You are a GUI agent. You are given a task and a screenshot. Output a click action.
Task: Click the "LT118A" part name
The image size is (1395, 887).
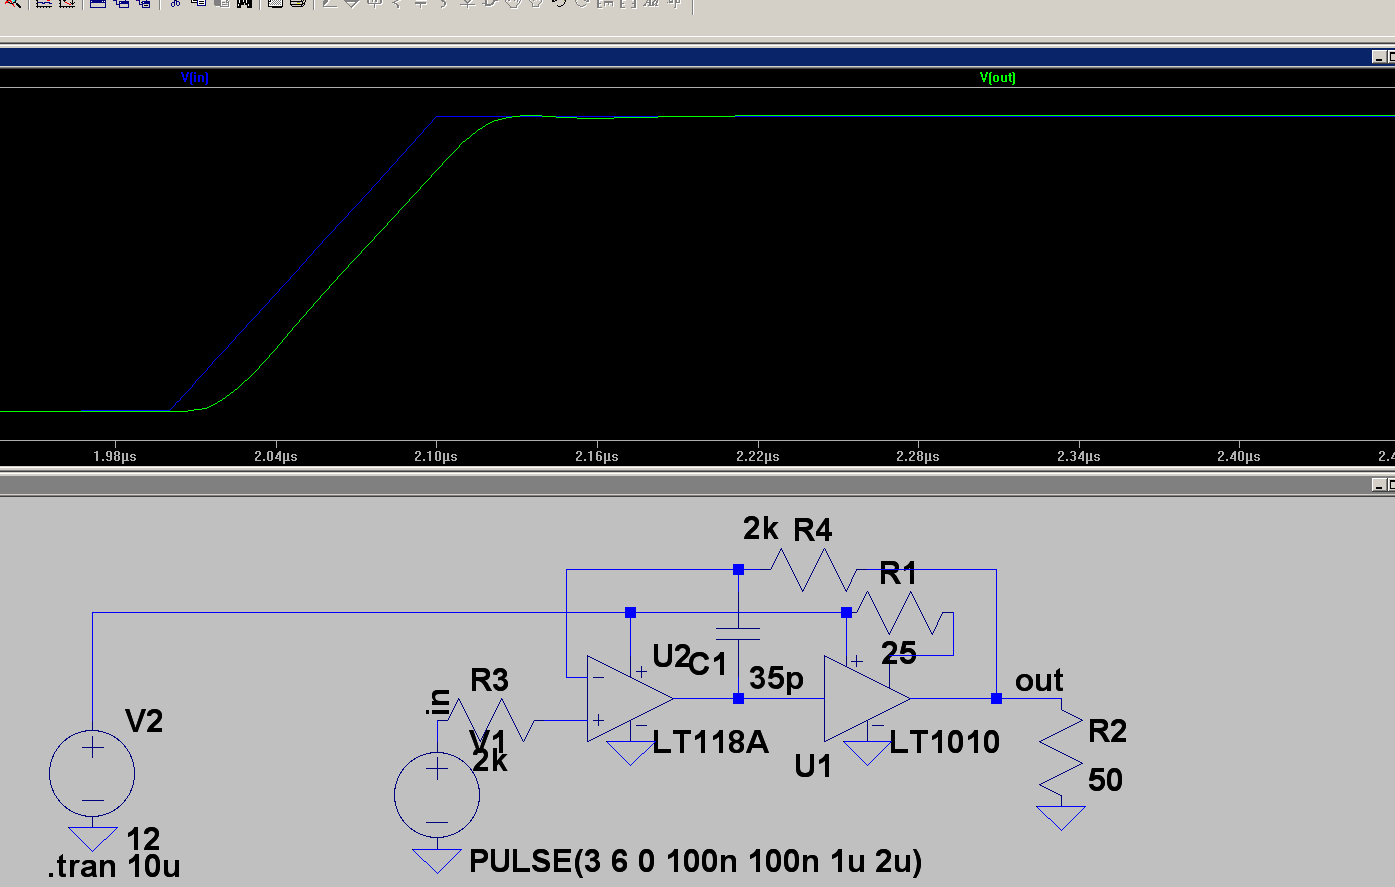(x=711, y=742)
